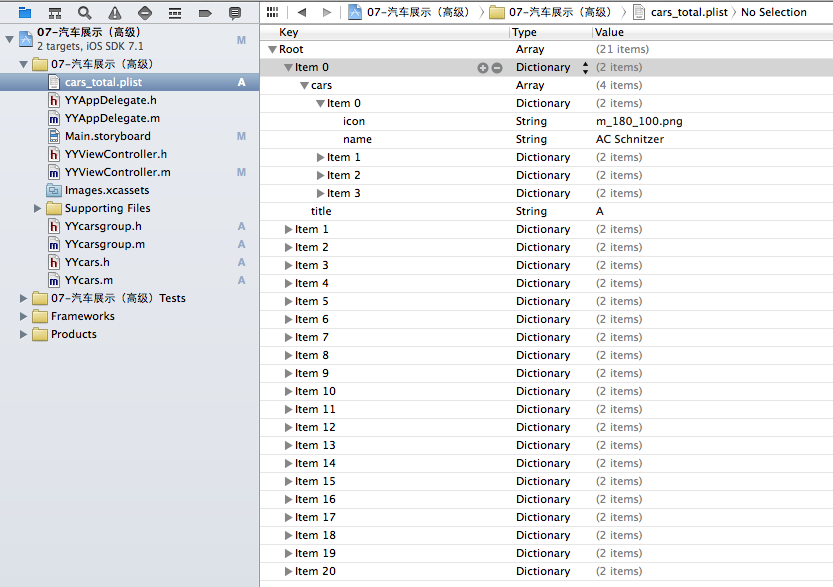The height and width of the screenshot is (587, 833).
Task: Expand the Frameworks group
Action: [24, 317]
